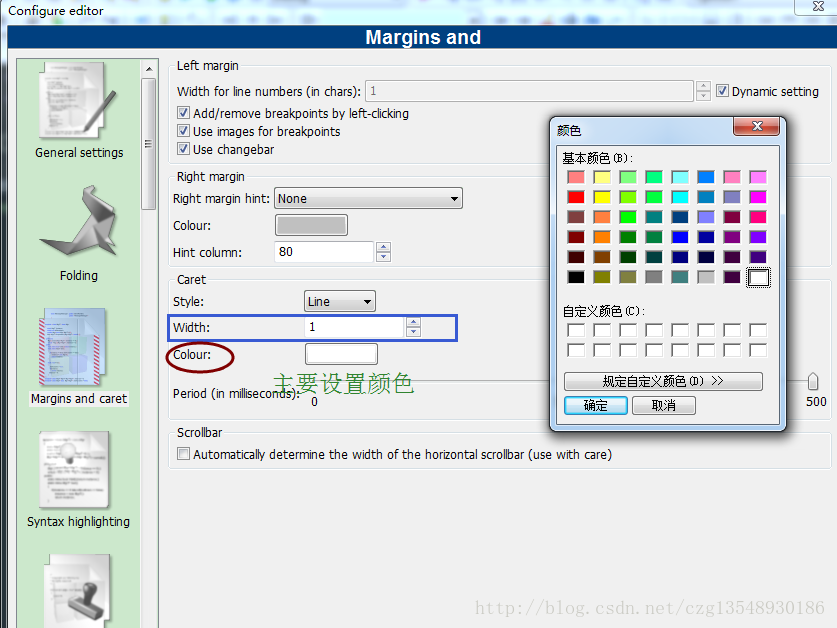Select the black basic color swatch
The height and width of the screenshot is (628, 837).
coord(576,277)
